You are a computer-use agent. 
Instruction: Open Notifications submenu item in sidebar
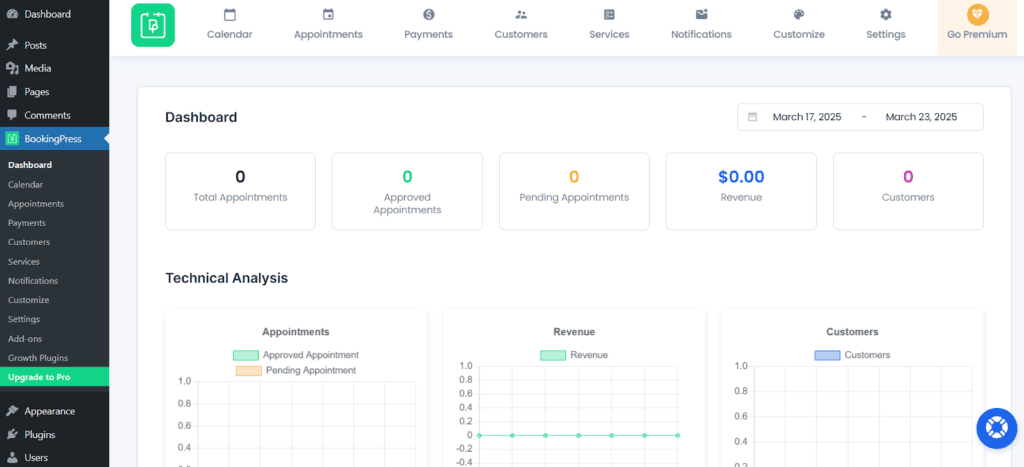click(x=33, y=281)
